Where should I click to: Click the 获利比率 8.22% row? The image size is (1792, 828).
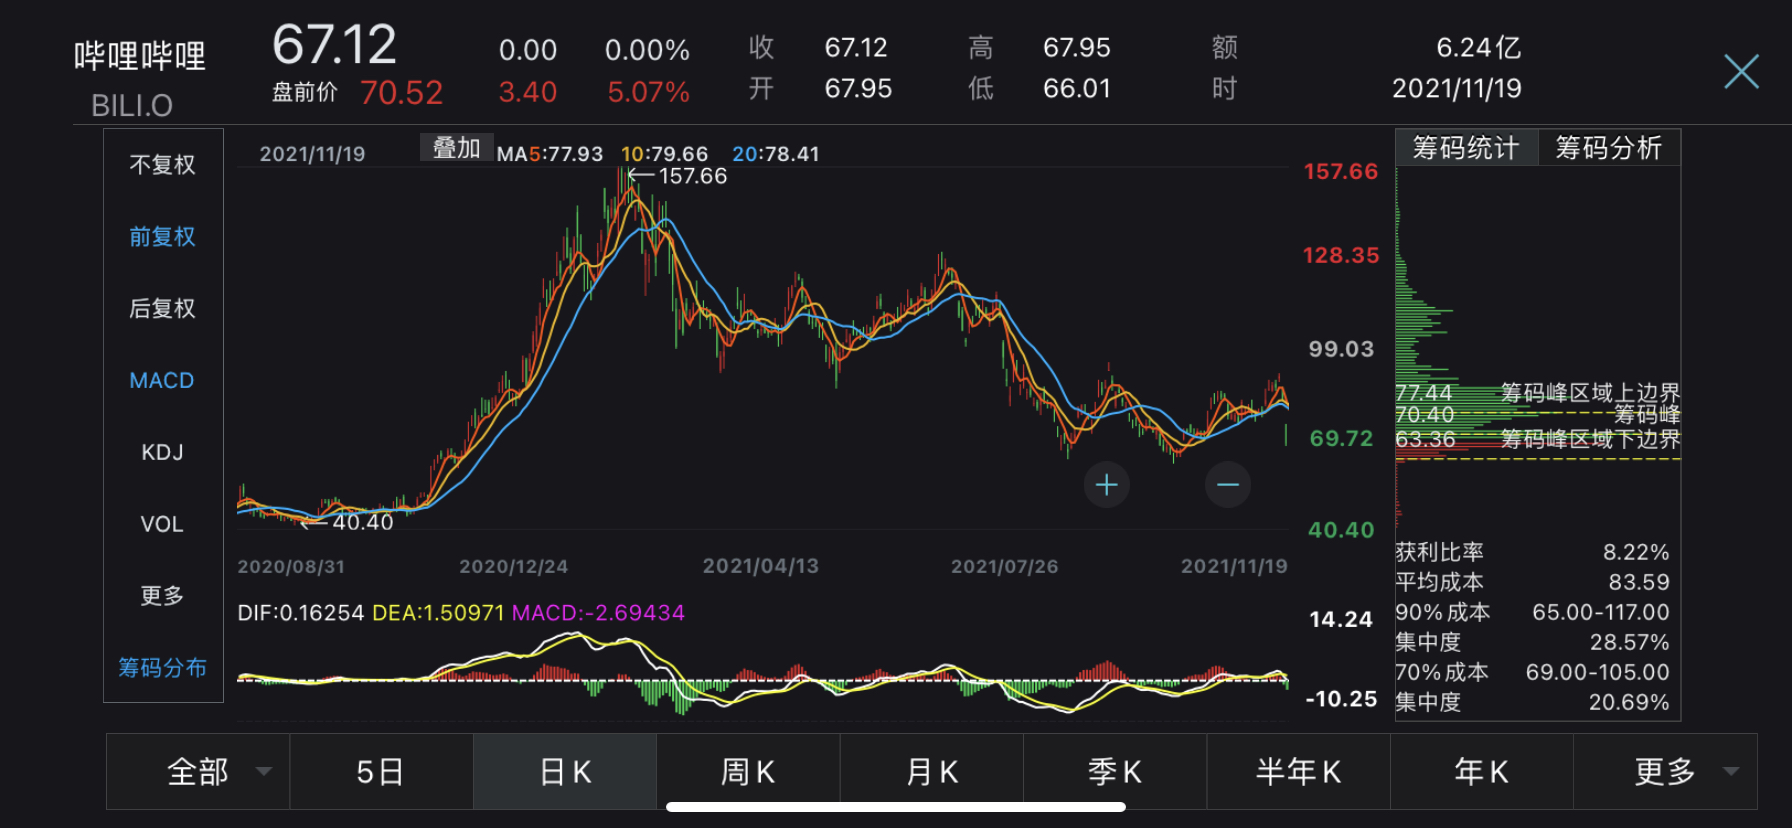point(1532,552)
